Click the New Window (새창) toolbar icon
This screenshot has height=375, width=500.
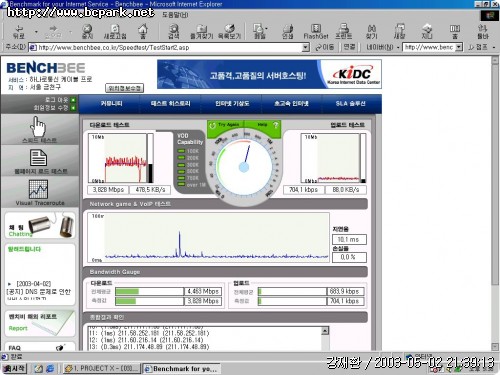(x=399, y=29)
